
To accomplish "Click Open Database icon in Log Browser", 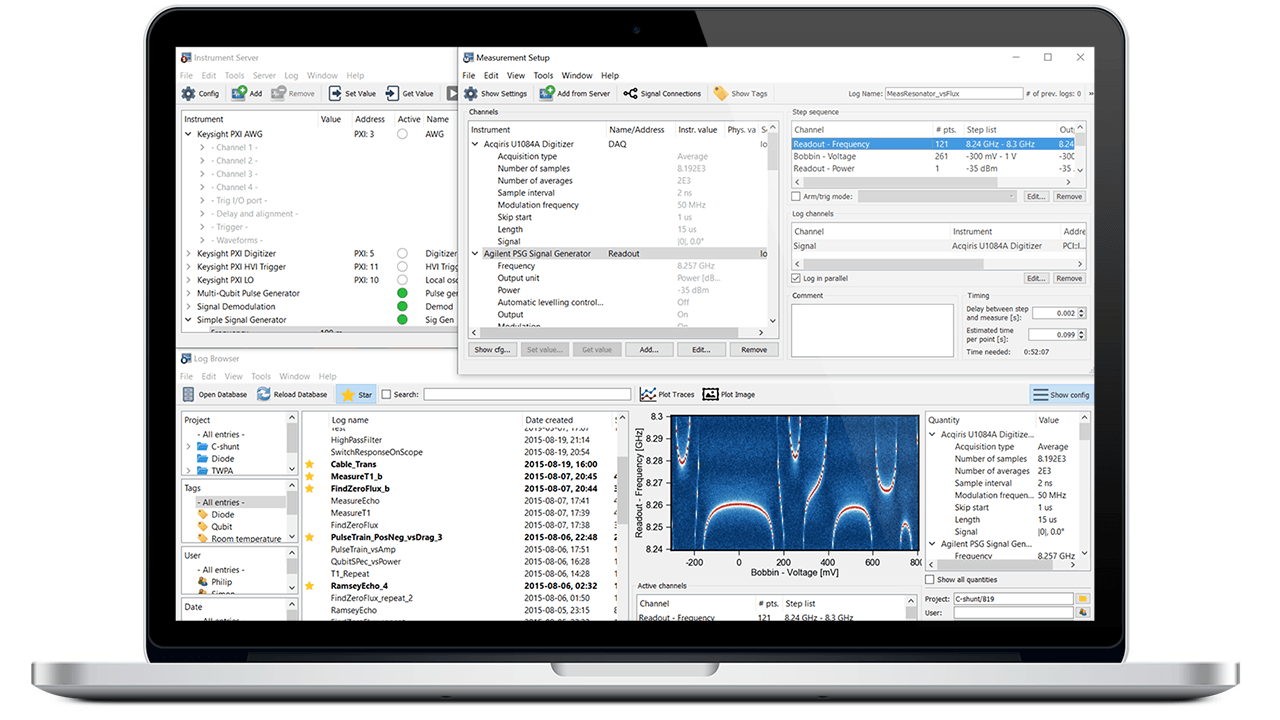I will [x=188, y=394].
